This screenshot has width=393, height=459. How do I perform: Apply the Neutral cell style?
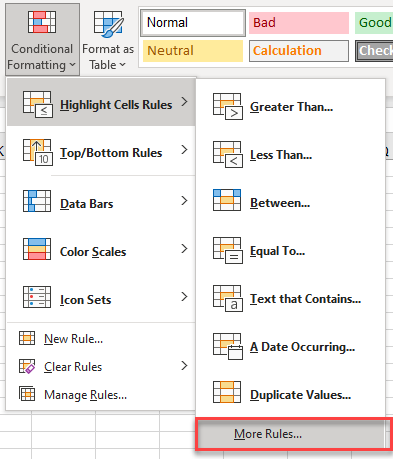coord(193,51)
